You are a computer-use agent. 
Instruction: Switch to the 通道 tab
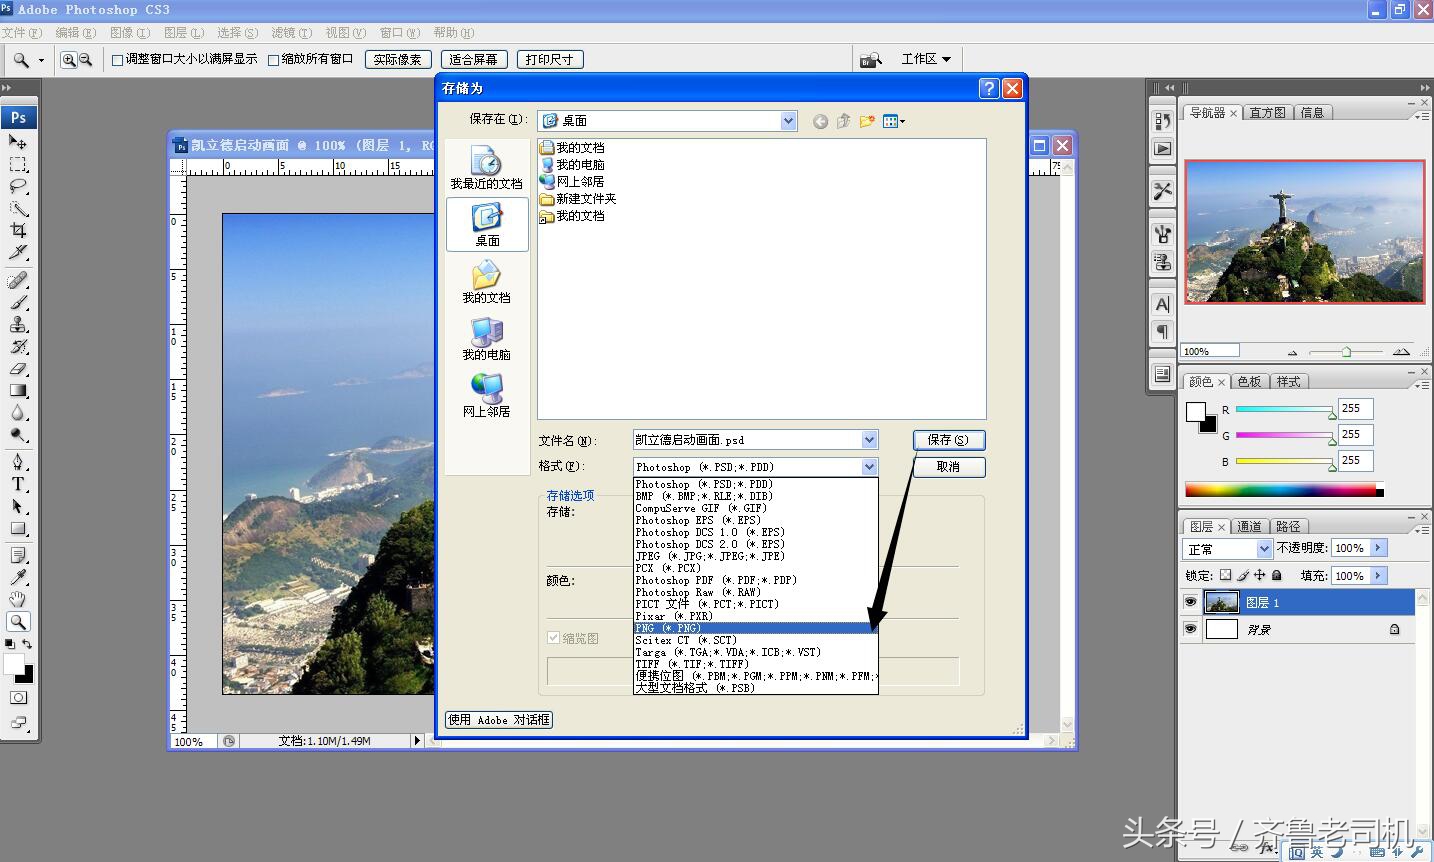coord(1249,526)
